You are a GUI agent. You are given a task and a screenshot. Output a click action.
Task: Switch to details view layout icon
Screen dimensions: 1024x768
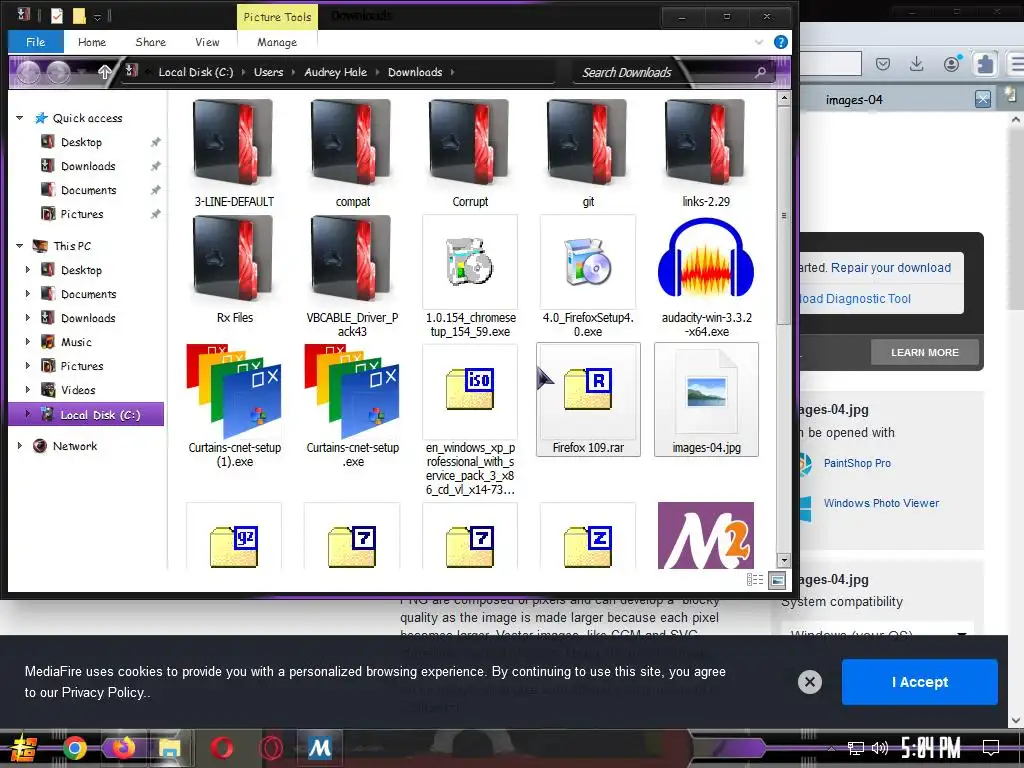click(x=755, y=580)
